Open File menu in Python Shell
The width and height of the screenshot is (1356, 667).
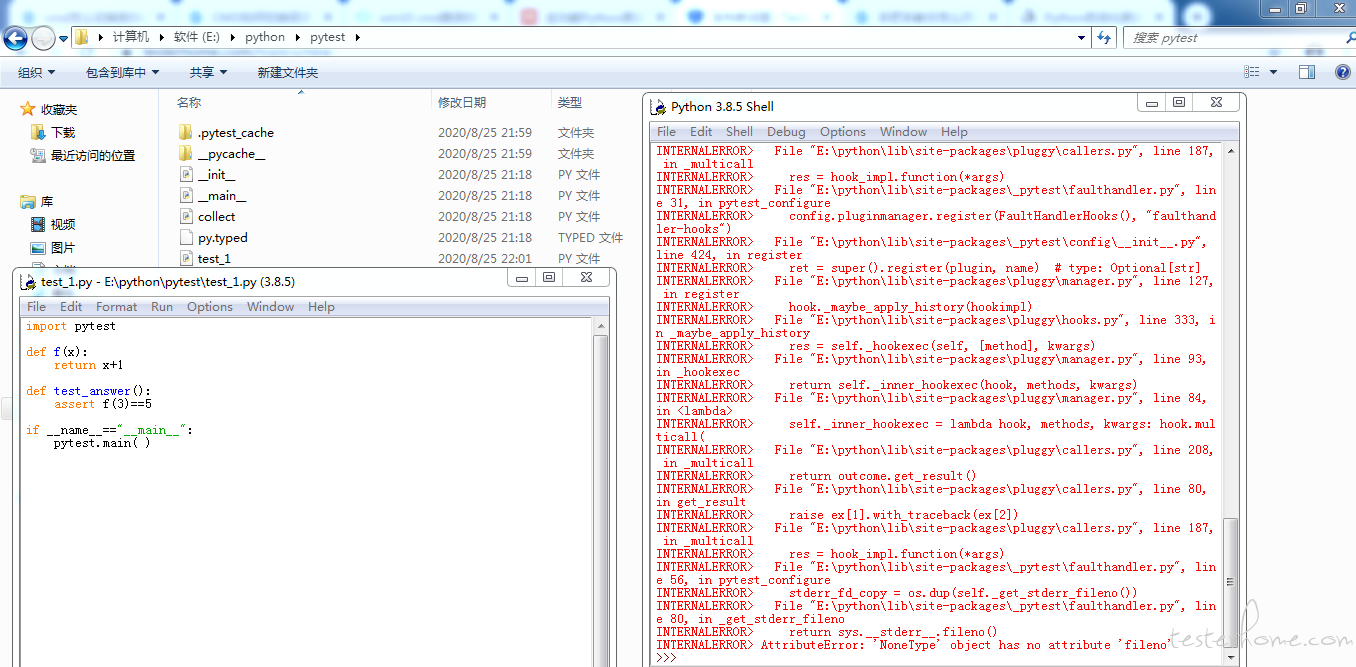(x=667, y=131)
